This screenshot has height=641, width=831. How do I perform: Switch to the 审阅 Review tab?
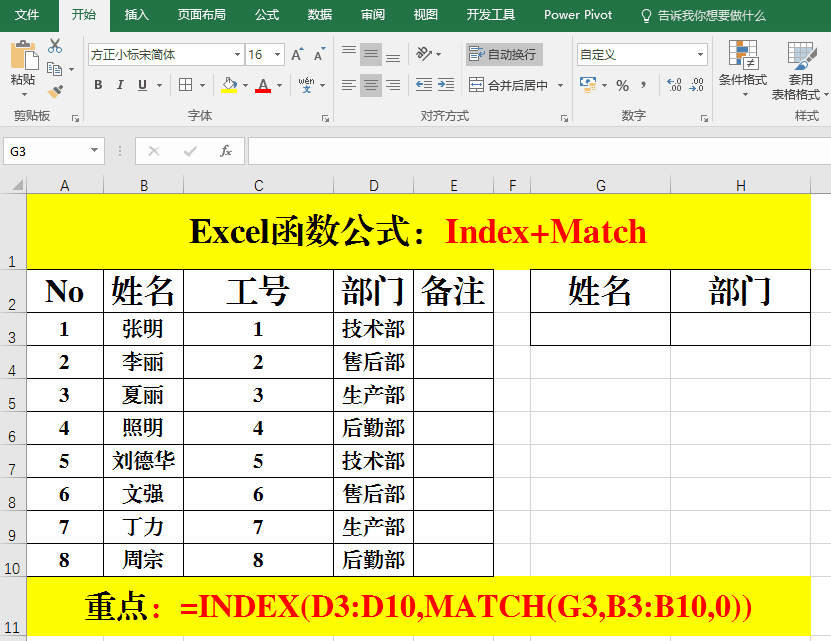(x=373, y=15)
